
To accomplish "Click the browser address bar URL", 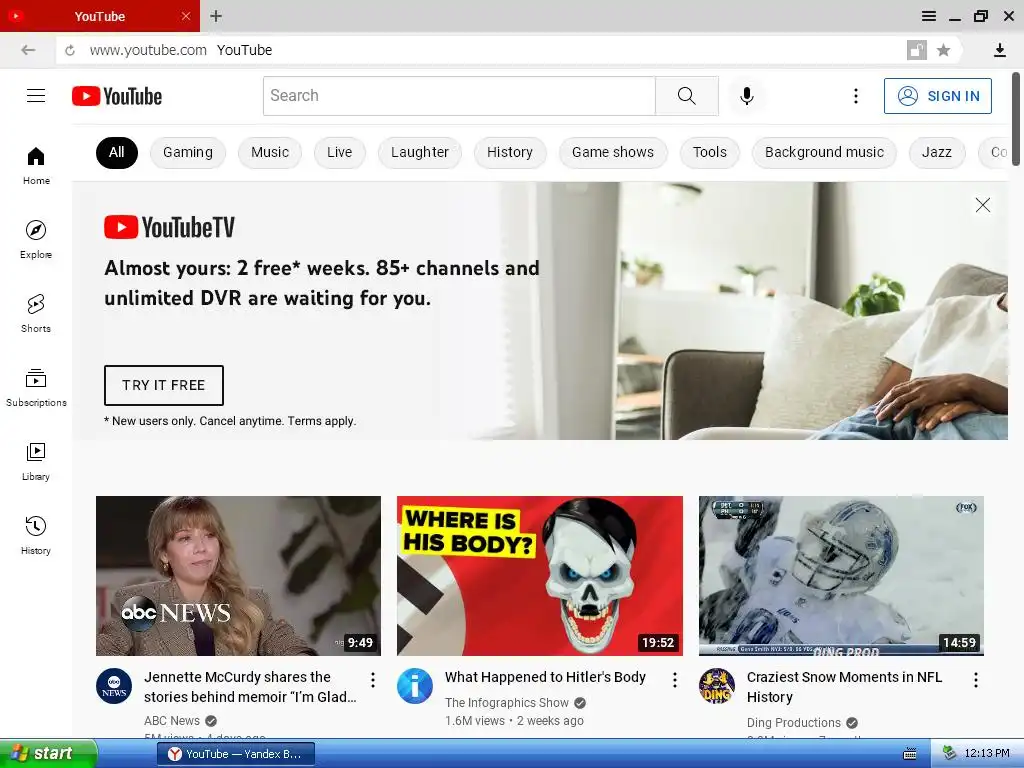I will (x=148, y=50).
